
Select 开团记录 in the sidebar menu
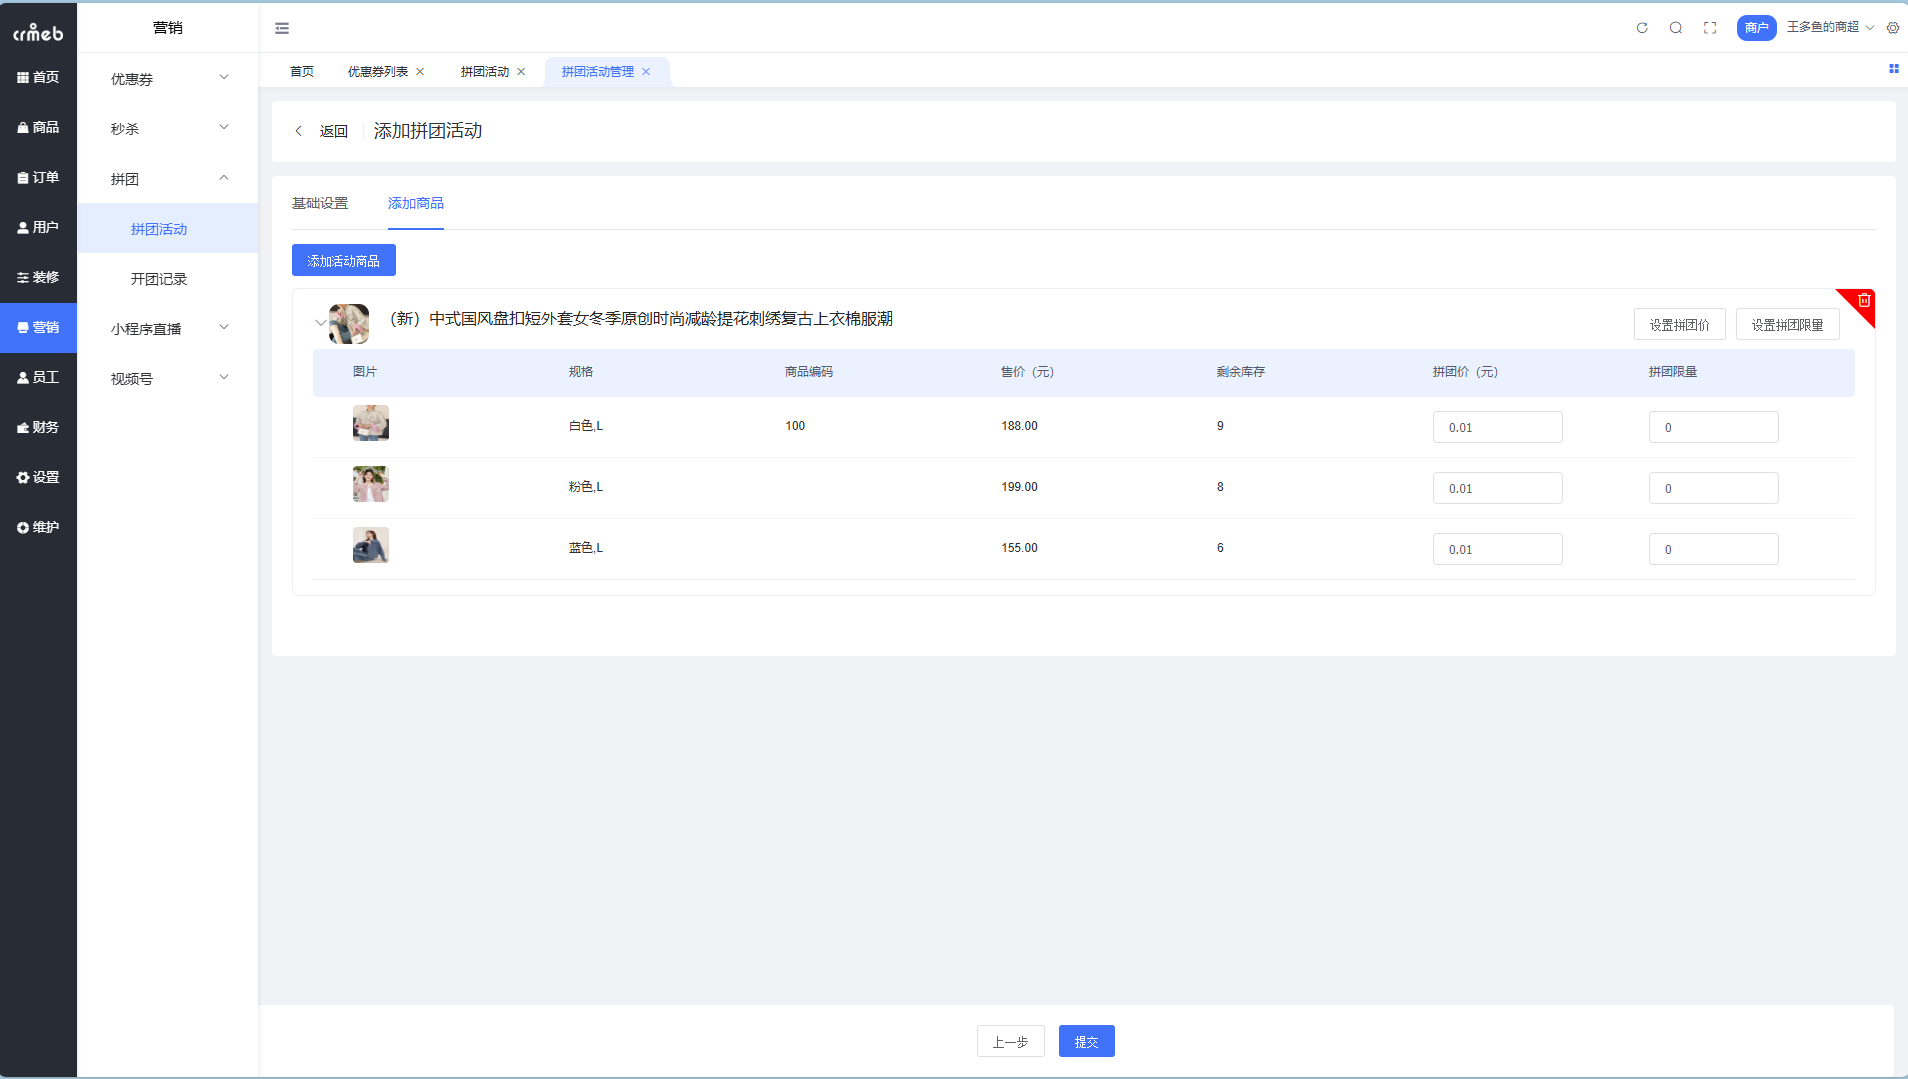point(159,279)
